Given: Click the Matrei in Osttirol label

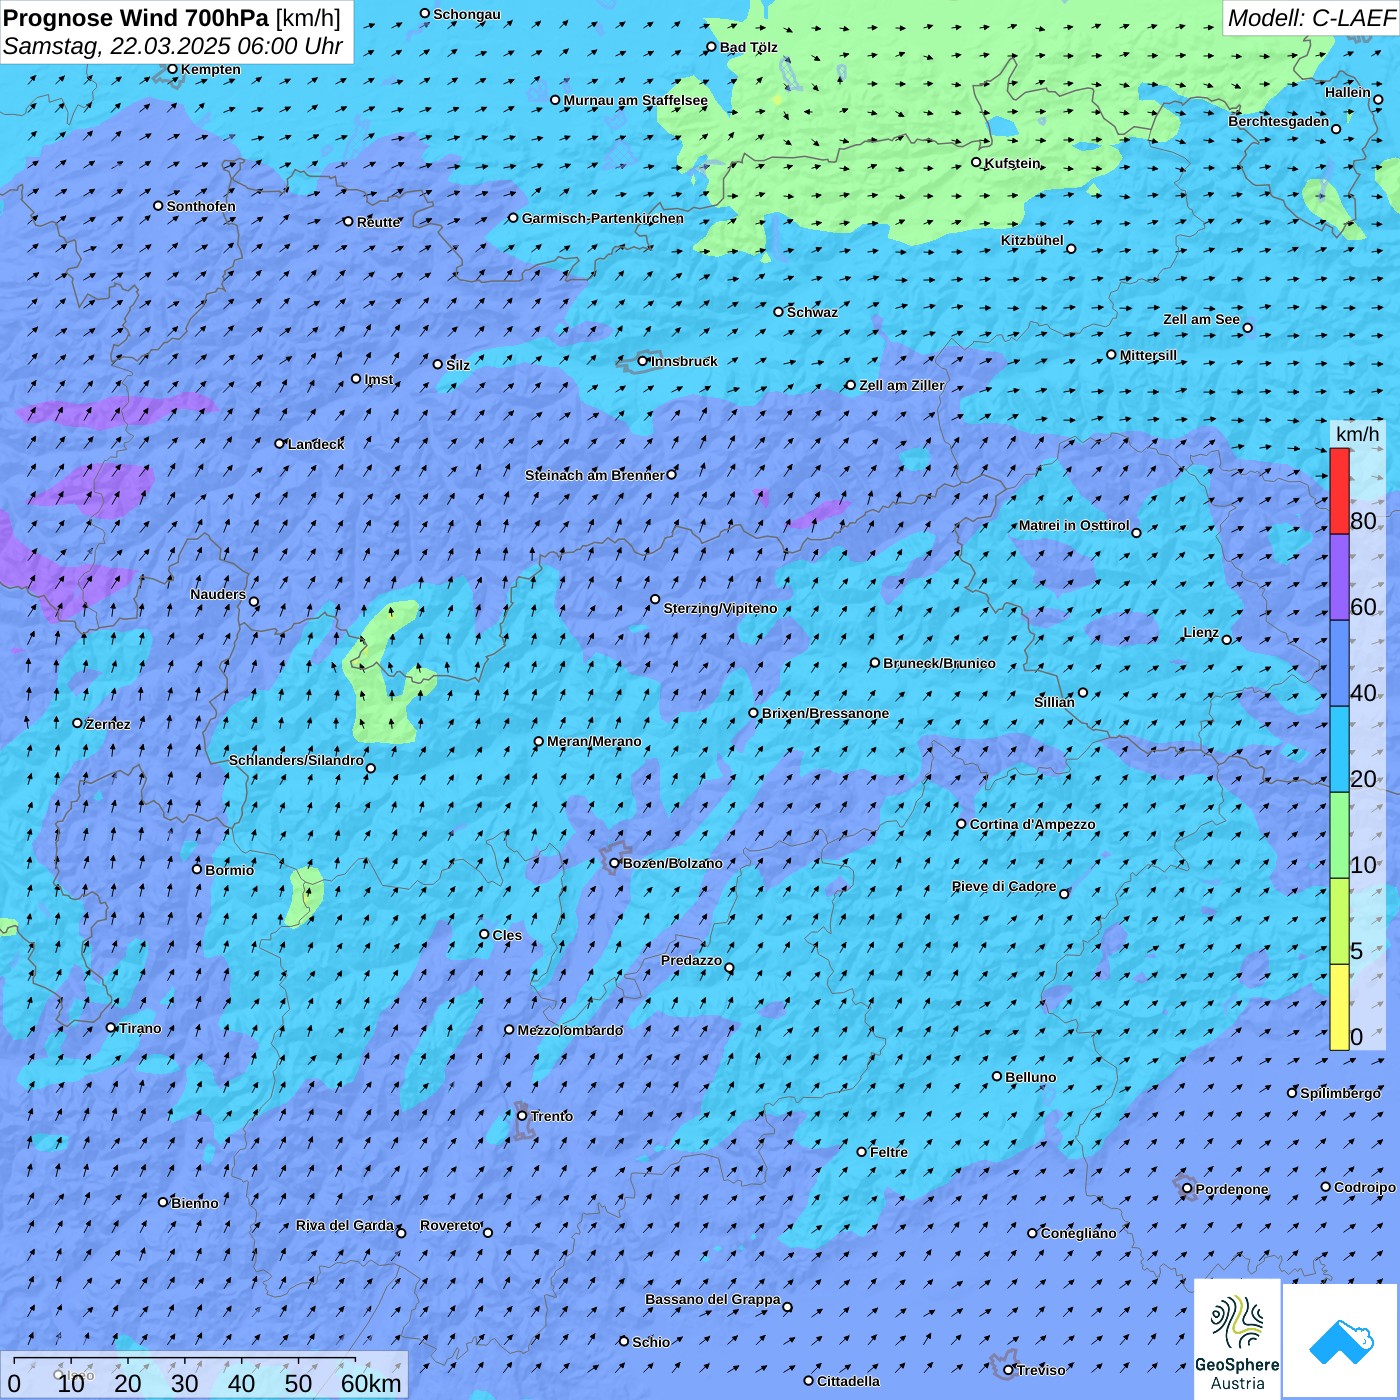Looking at the screenshot, I should [1074, 525].
